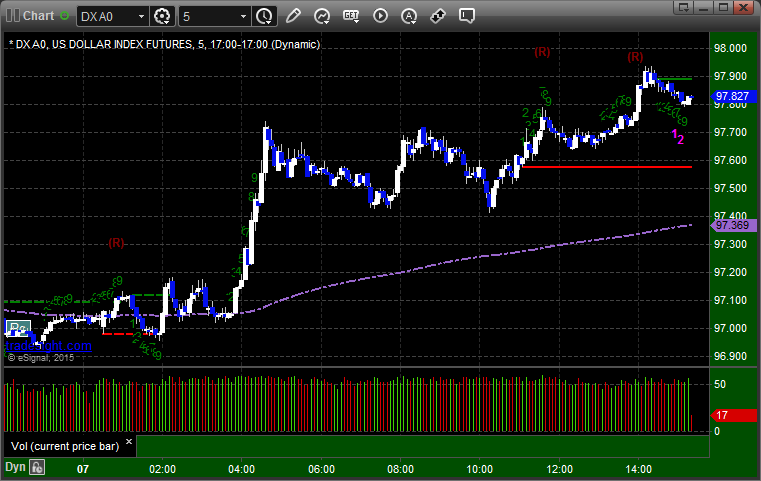Click the 08:00 time axis label
761x481 pixels.
click(x=400, y=469)
